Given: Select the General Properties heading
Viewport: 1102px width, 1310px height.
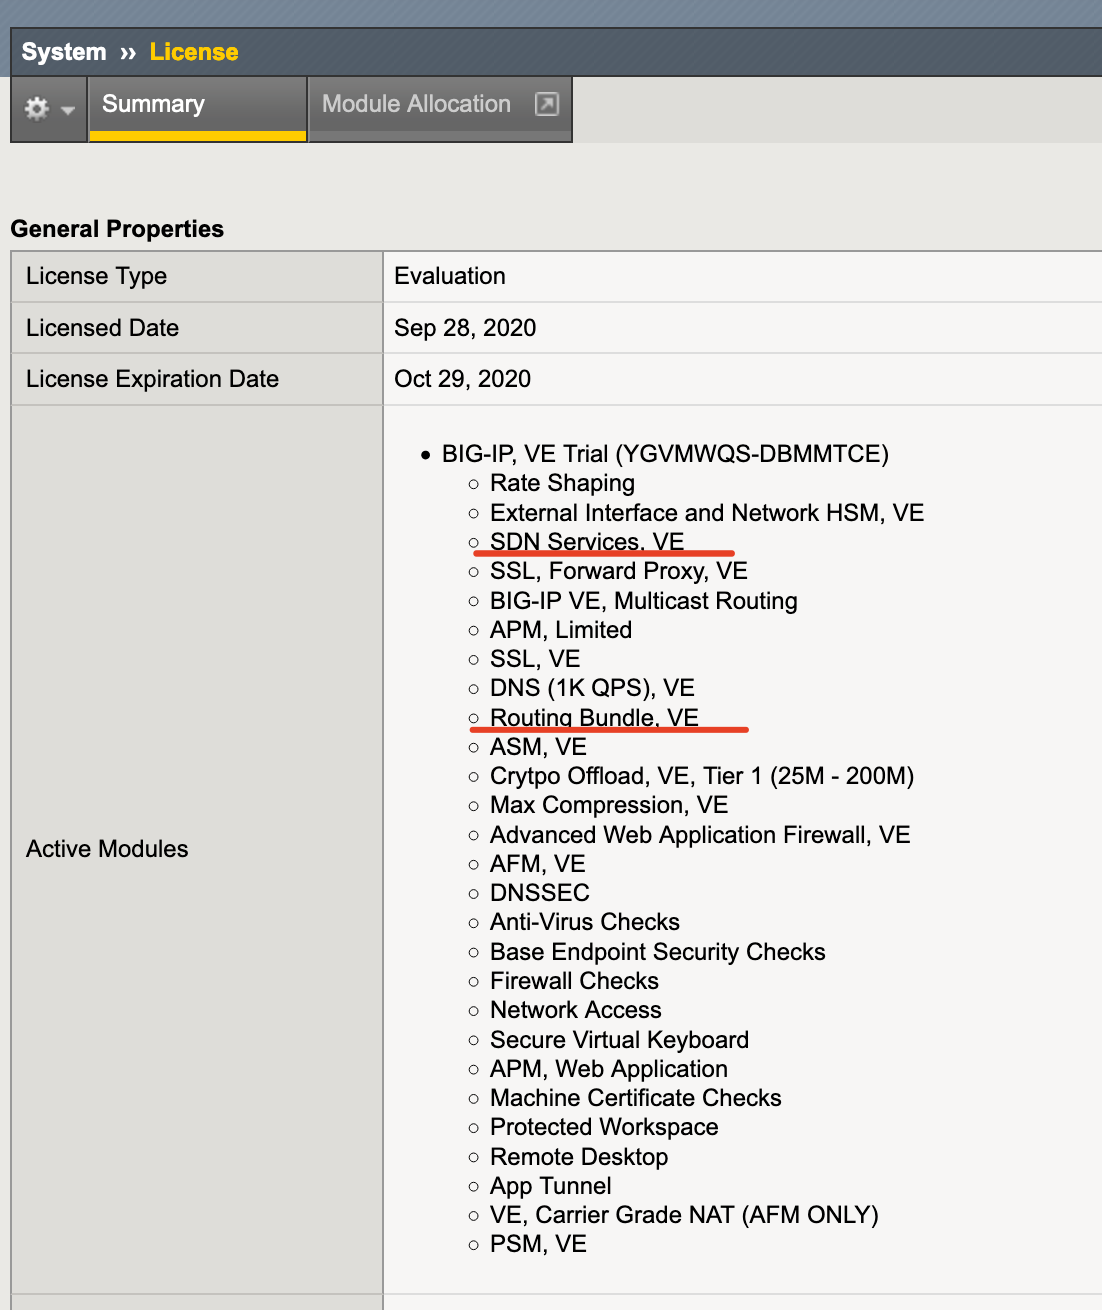Looking at the screenshot, I should tap(117, 229).
